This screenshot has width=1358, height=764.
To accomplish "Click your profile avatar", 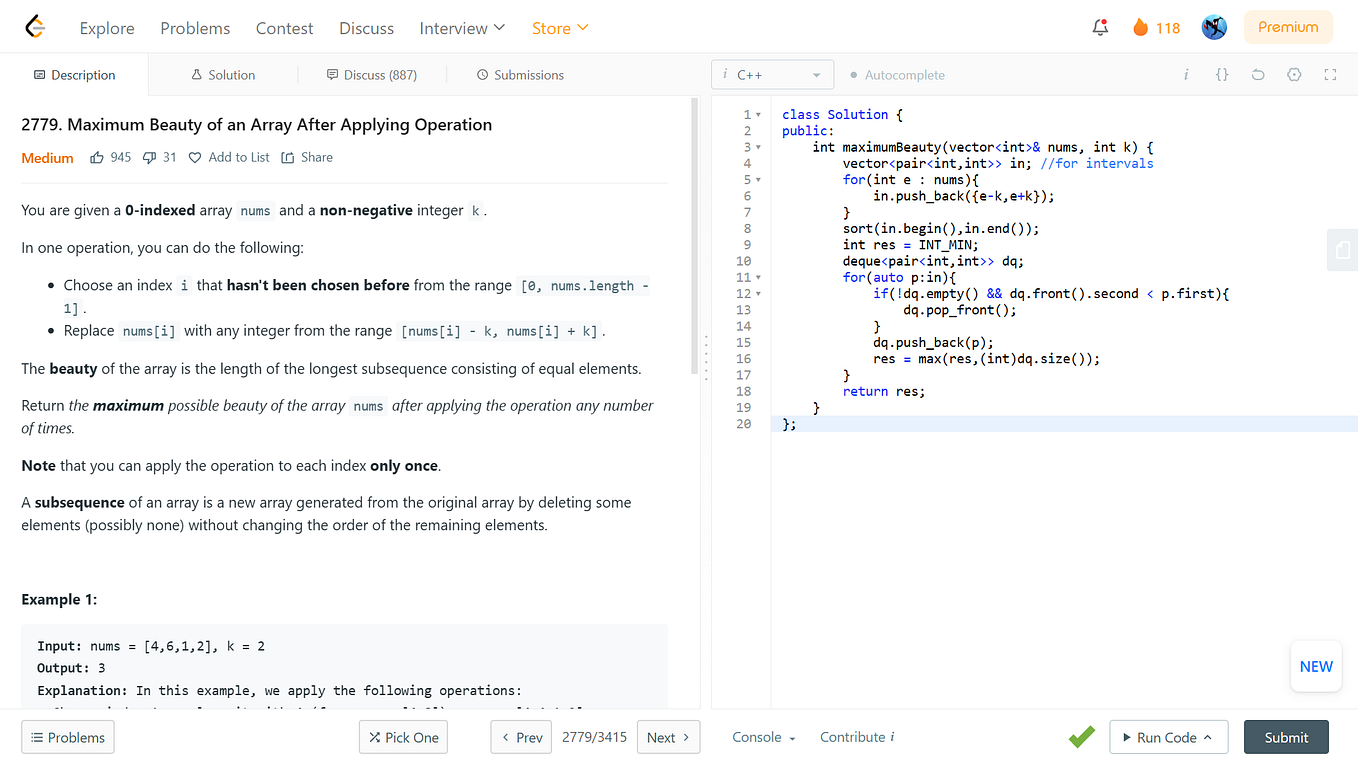I will [1213, 27].
